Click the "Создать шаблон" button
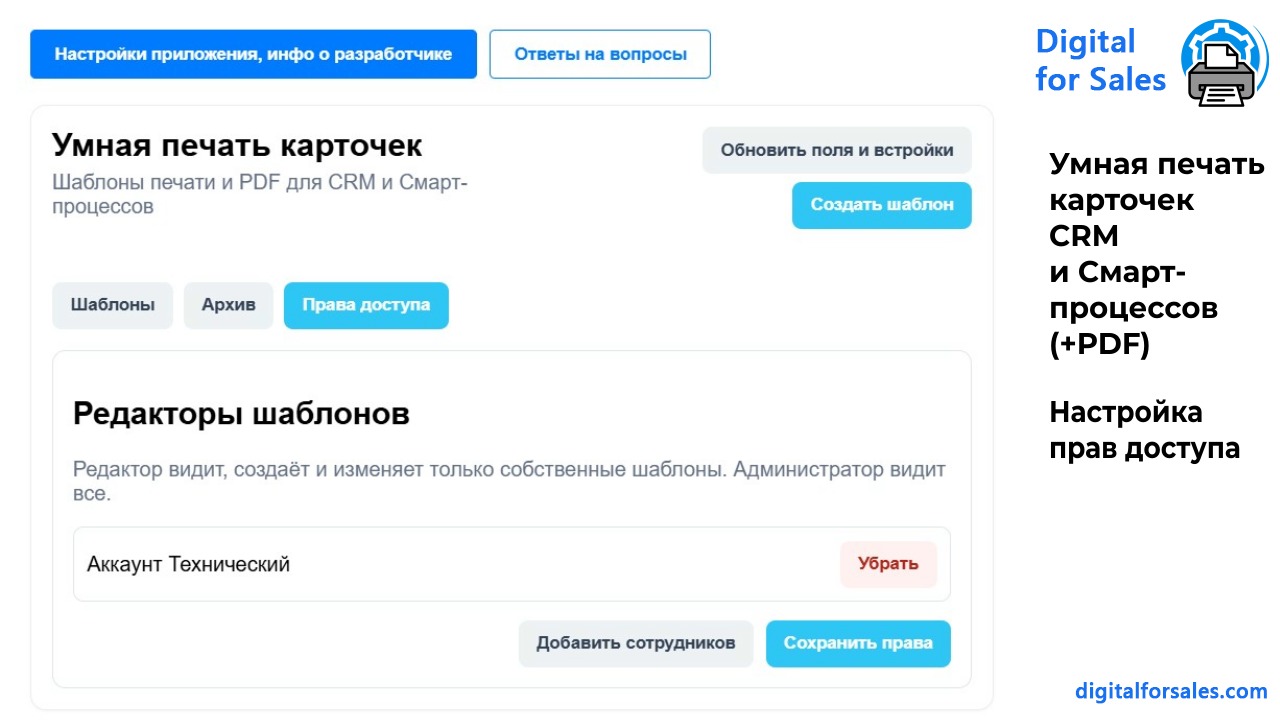Viewport: 1280px width, 720px height. (882, 205)
